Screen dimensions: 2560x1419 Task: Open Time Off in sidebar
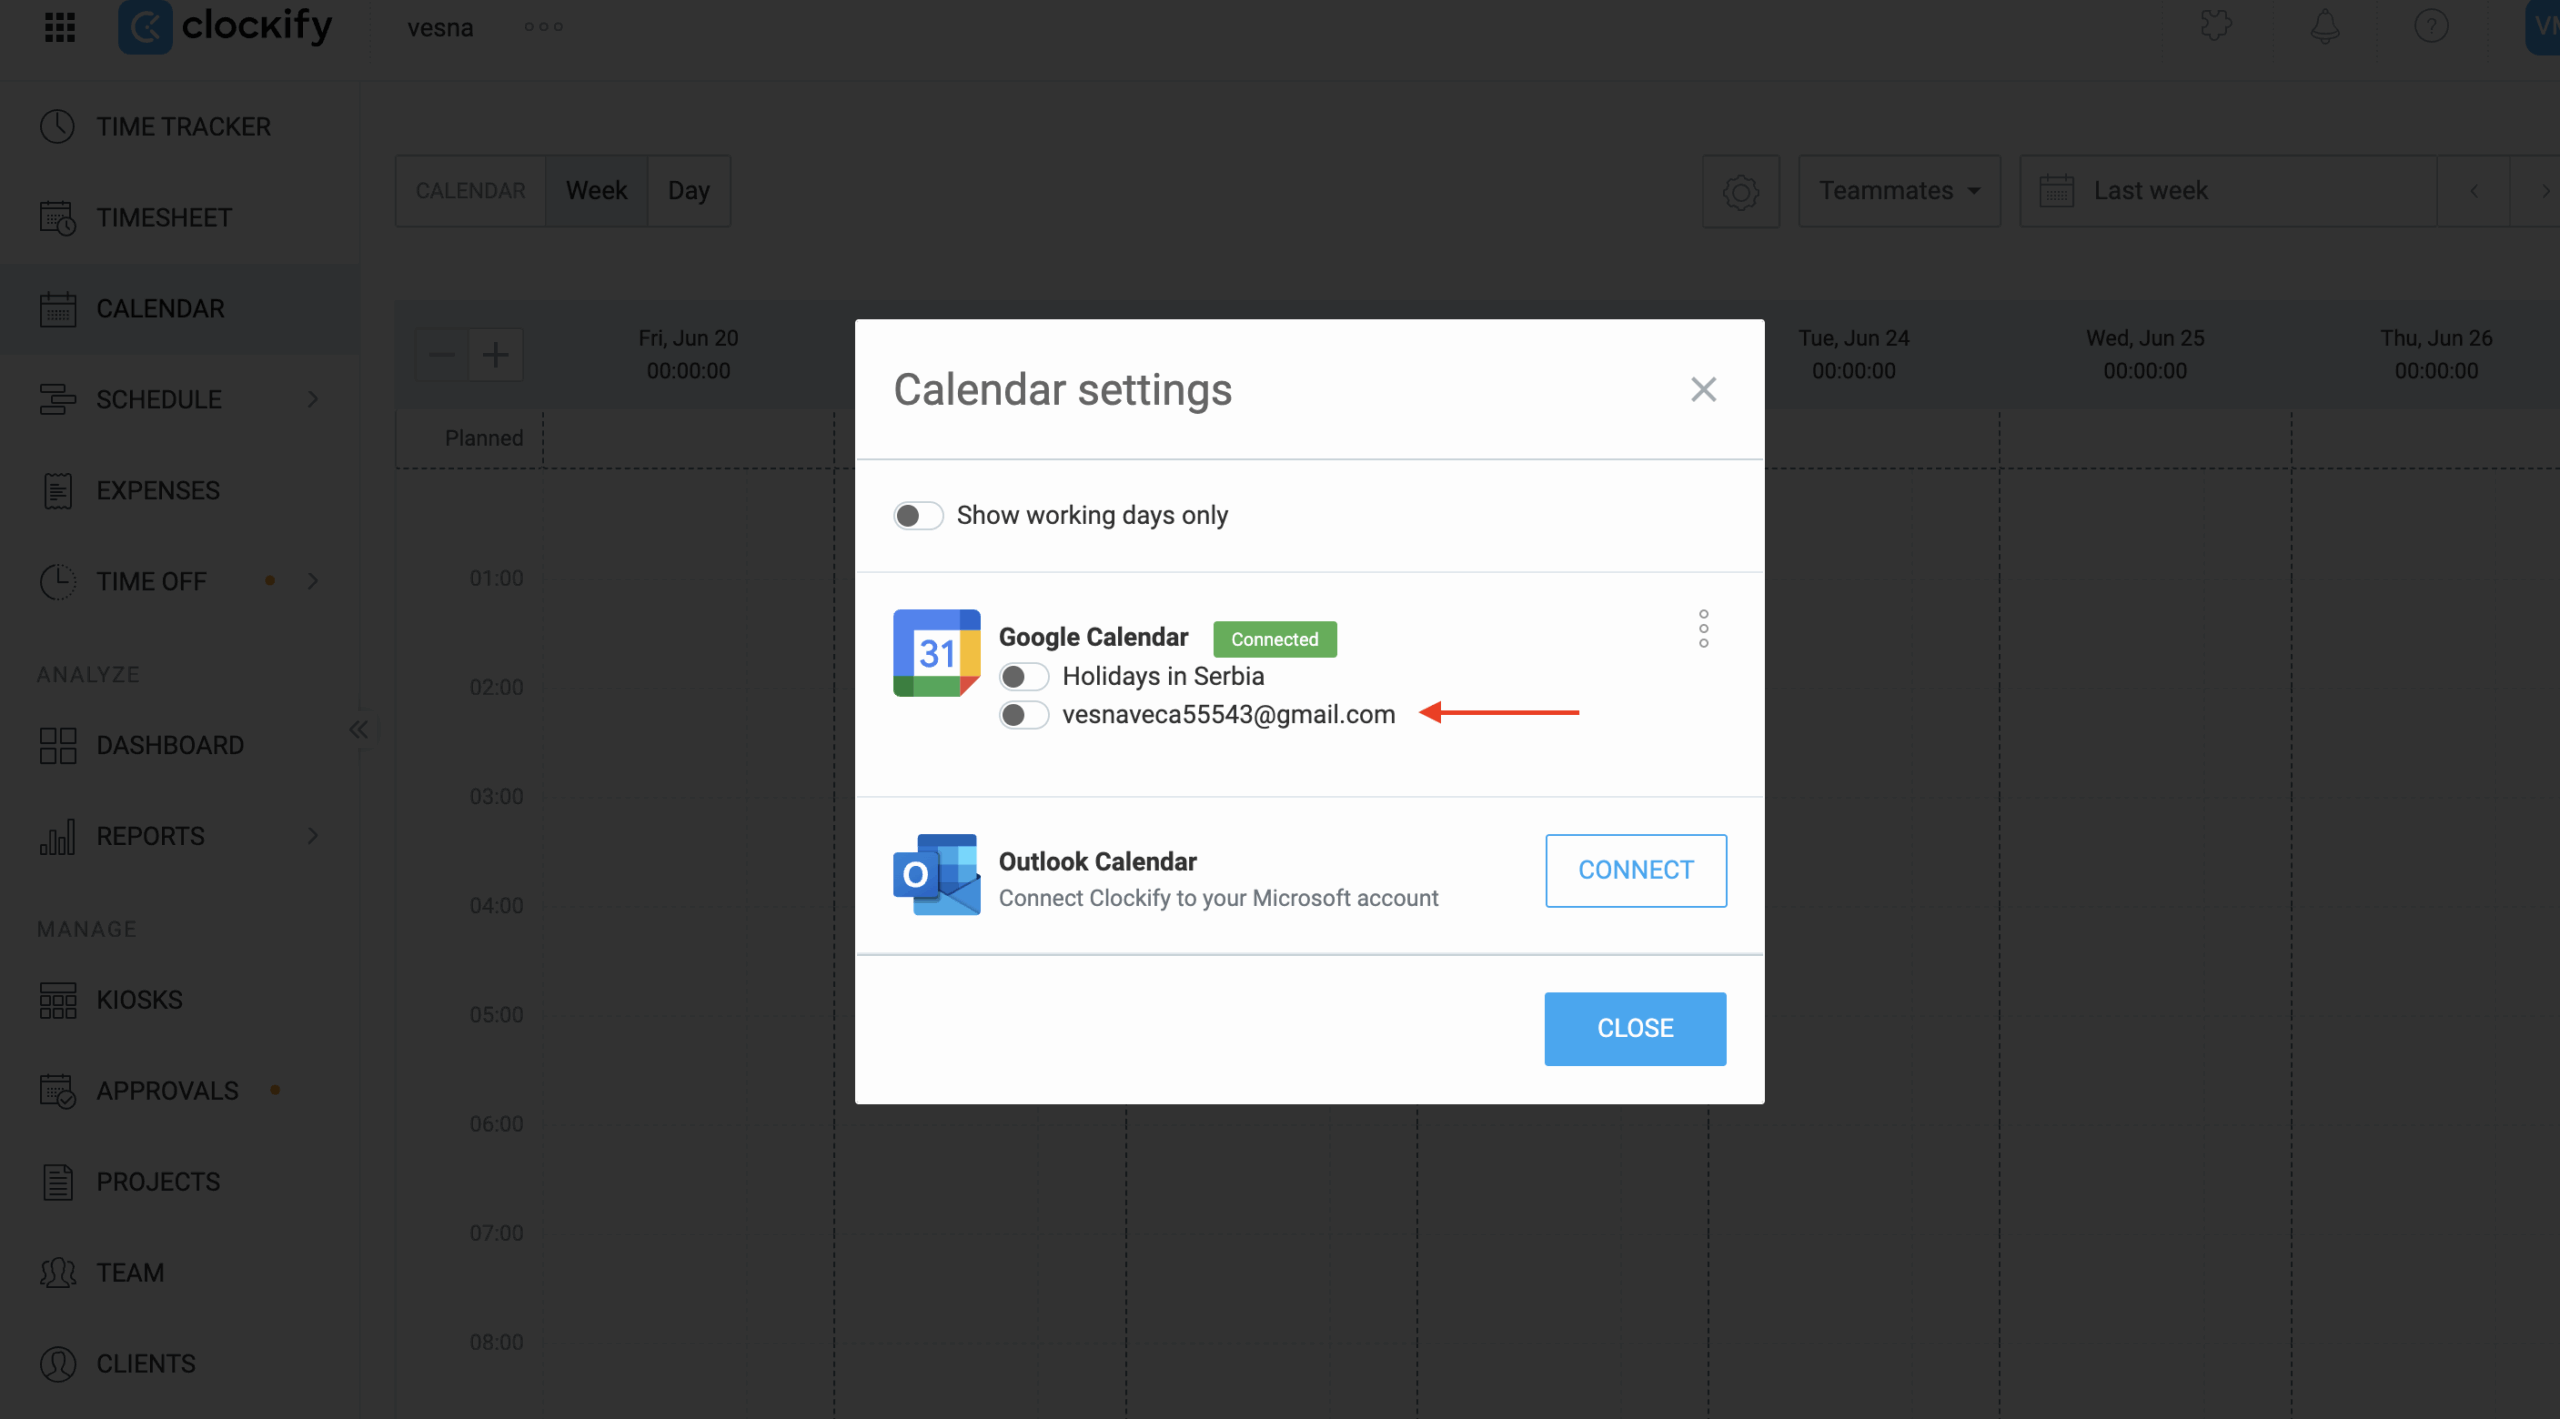click(180, 581)
